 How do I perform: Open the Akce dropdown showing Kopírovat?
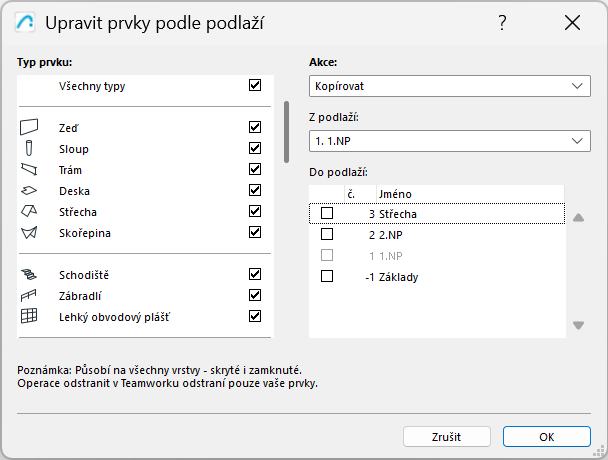[448, 86]
